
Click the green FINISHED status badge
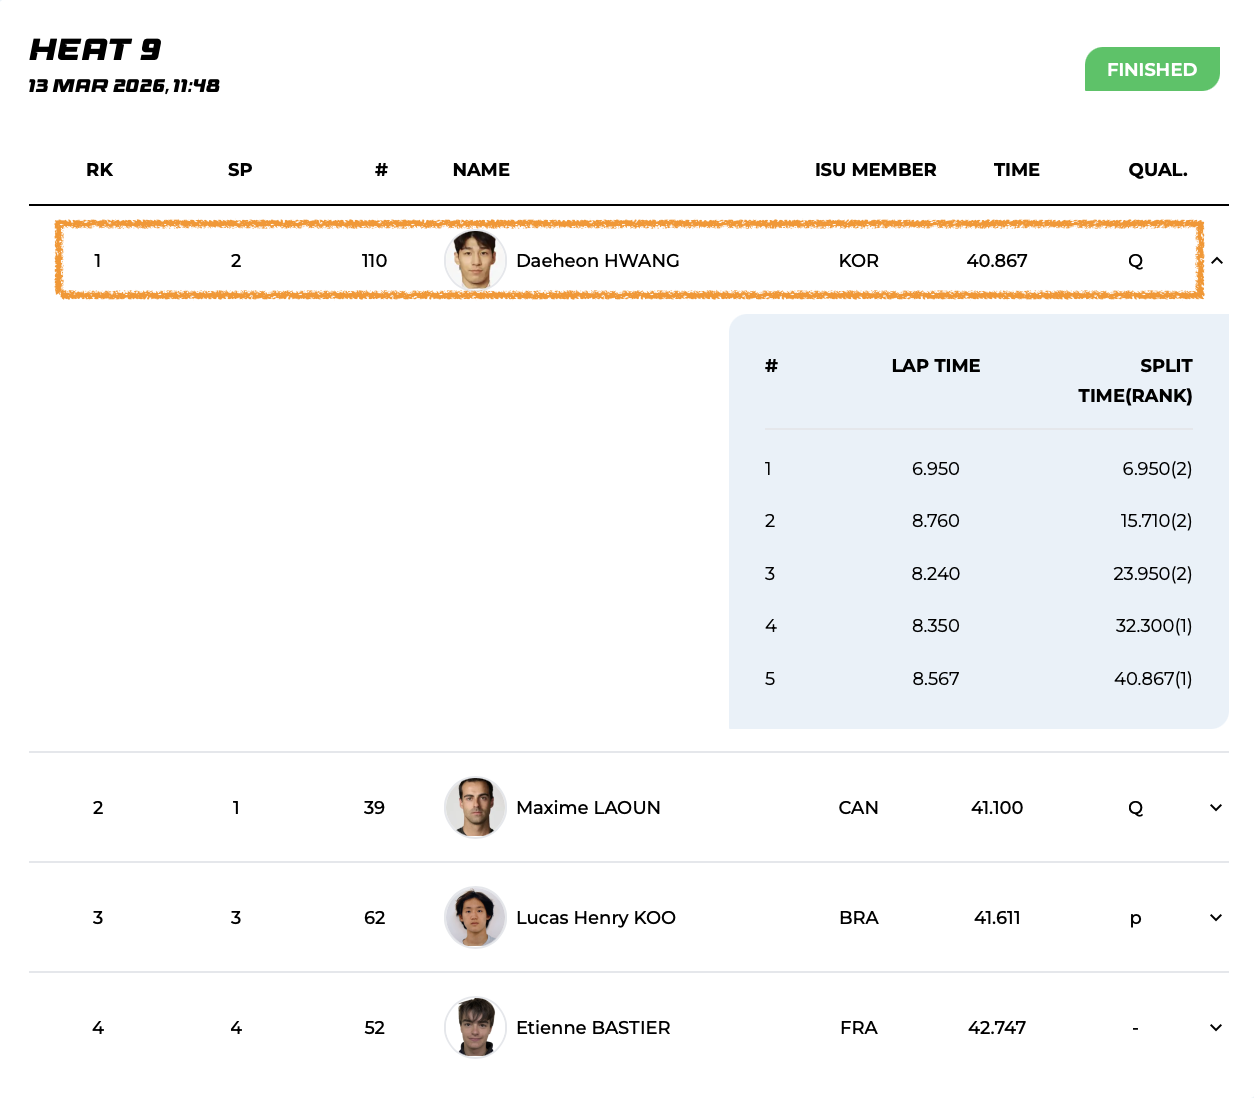point(1151,69)
